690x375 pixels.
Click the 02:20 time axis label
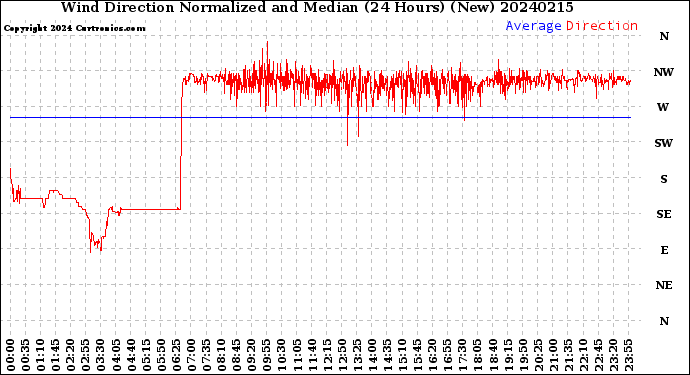point(71,355)
